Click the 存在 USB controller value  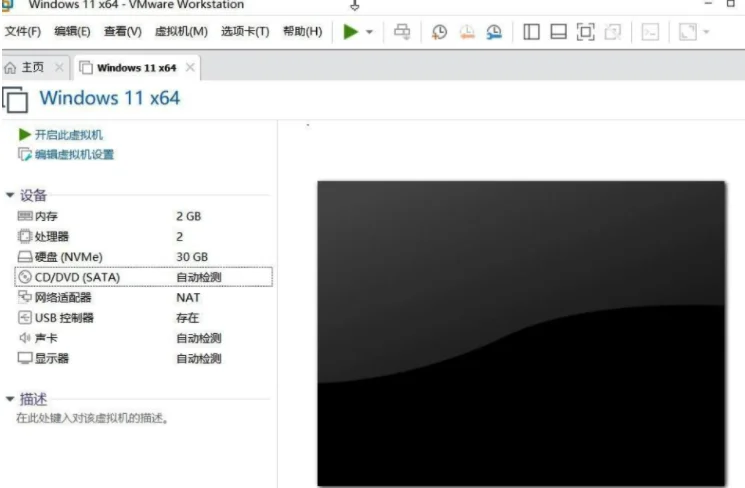(188, 318)
